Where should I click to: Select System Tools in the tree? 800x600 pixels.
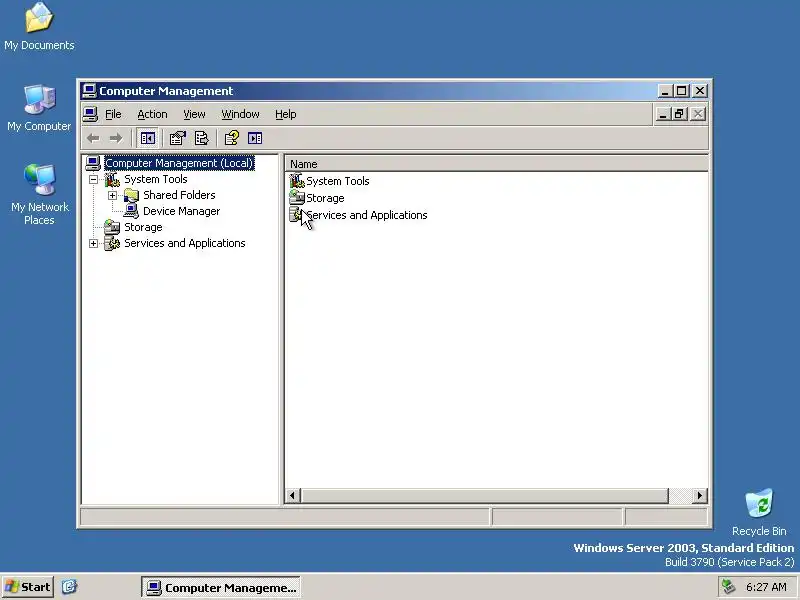point(156,179)
